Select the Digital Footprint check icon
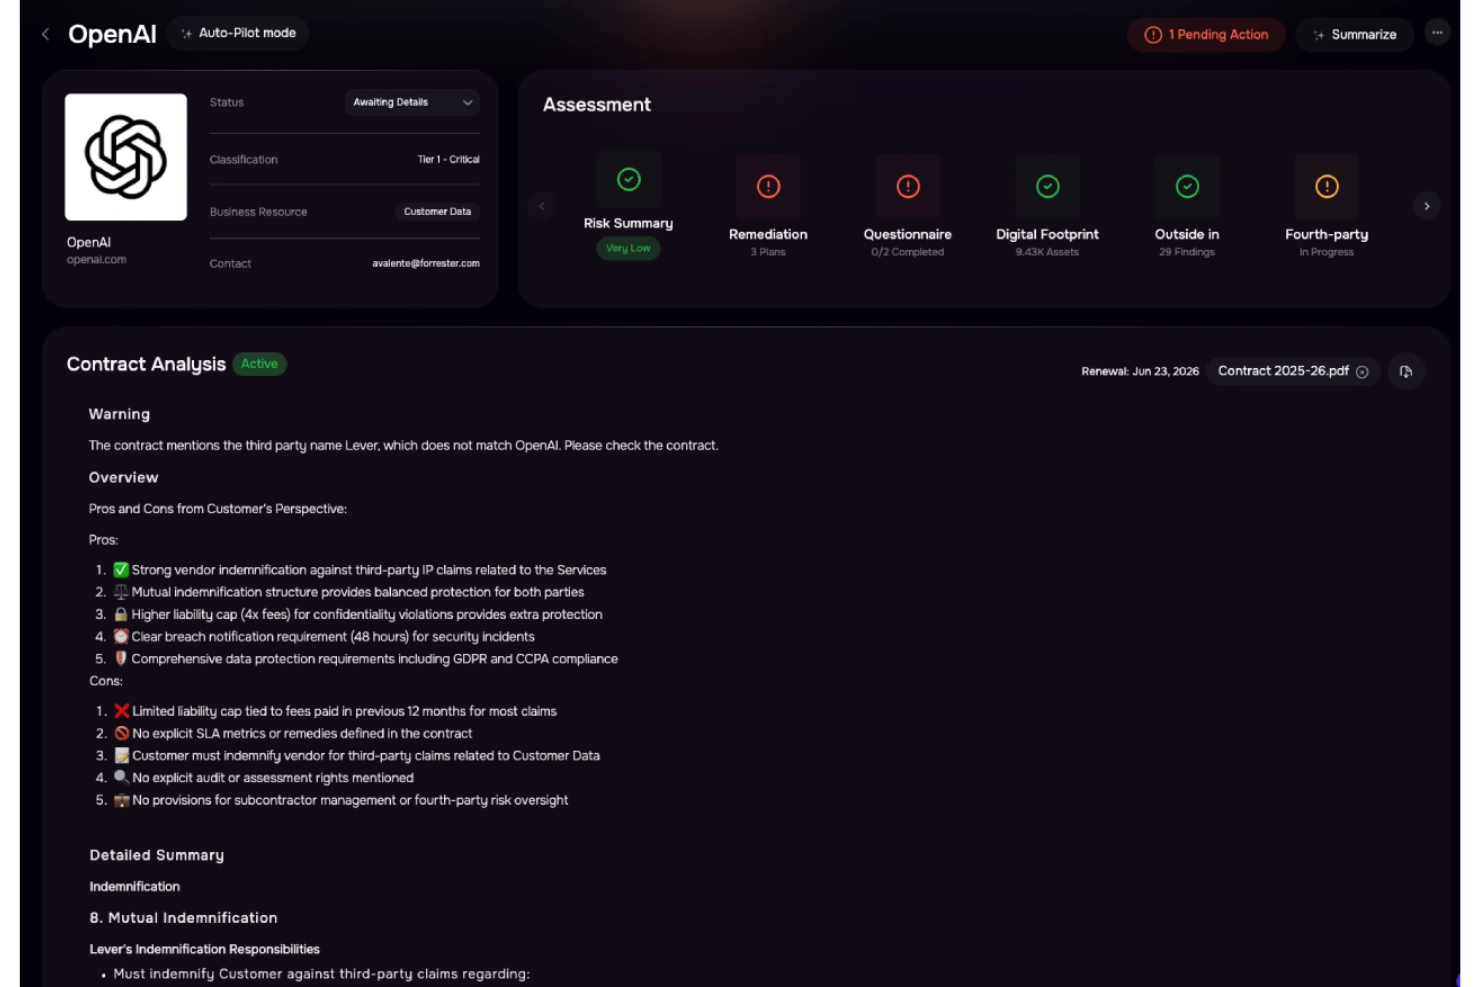Image resolution: width=1480 pixels, height=987 pixels. (x=1046, y=187)
